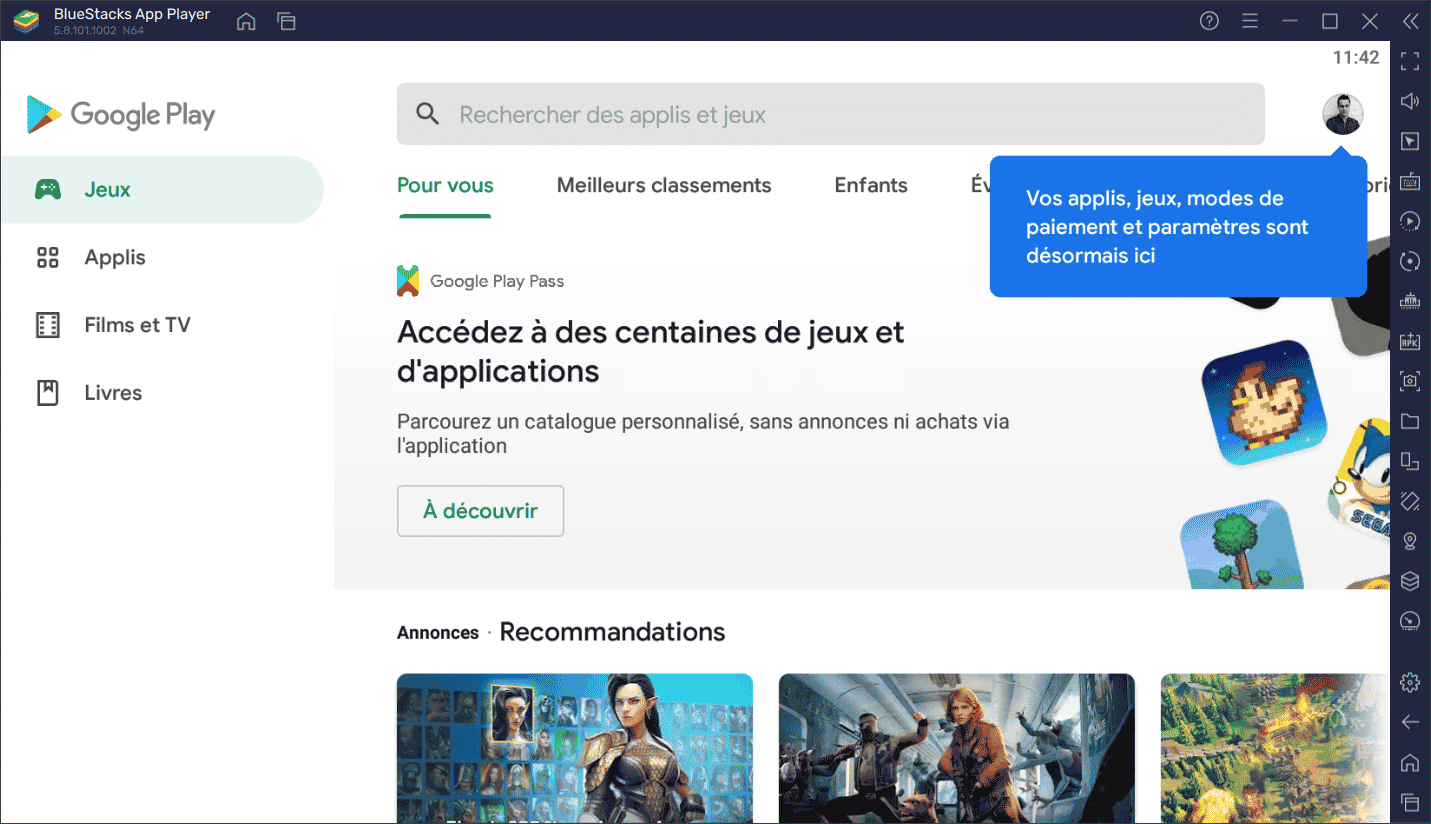Install an APK via the sidebar

[1410, 341]
